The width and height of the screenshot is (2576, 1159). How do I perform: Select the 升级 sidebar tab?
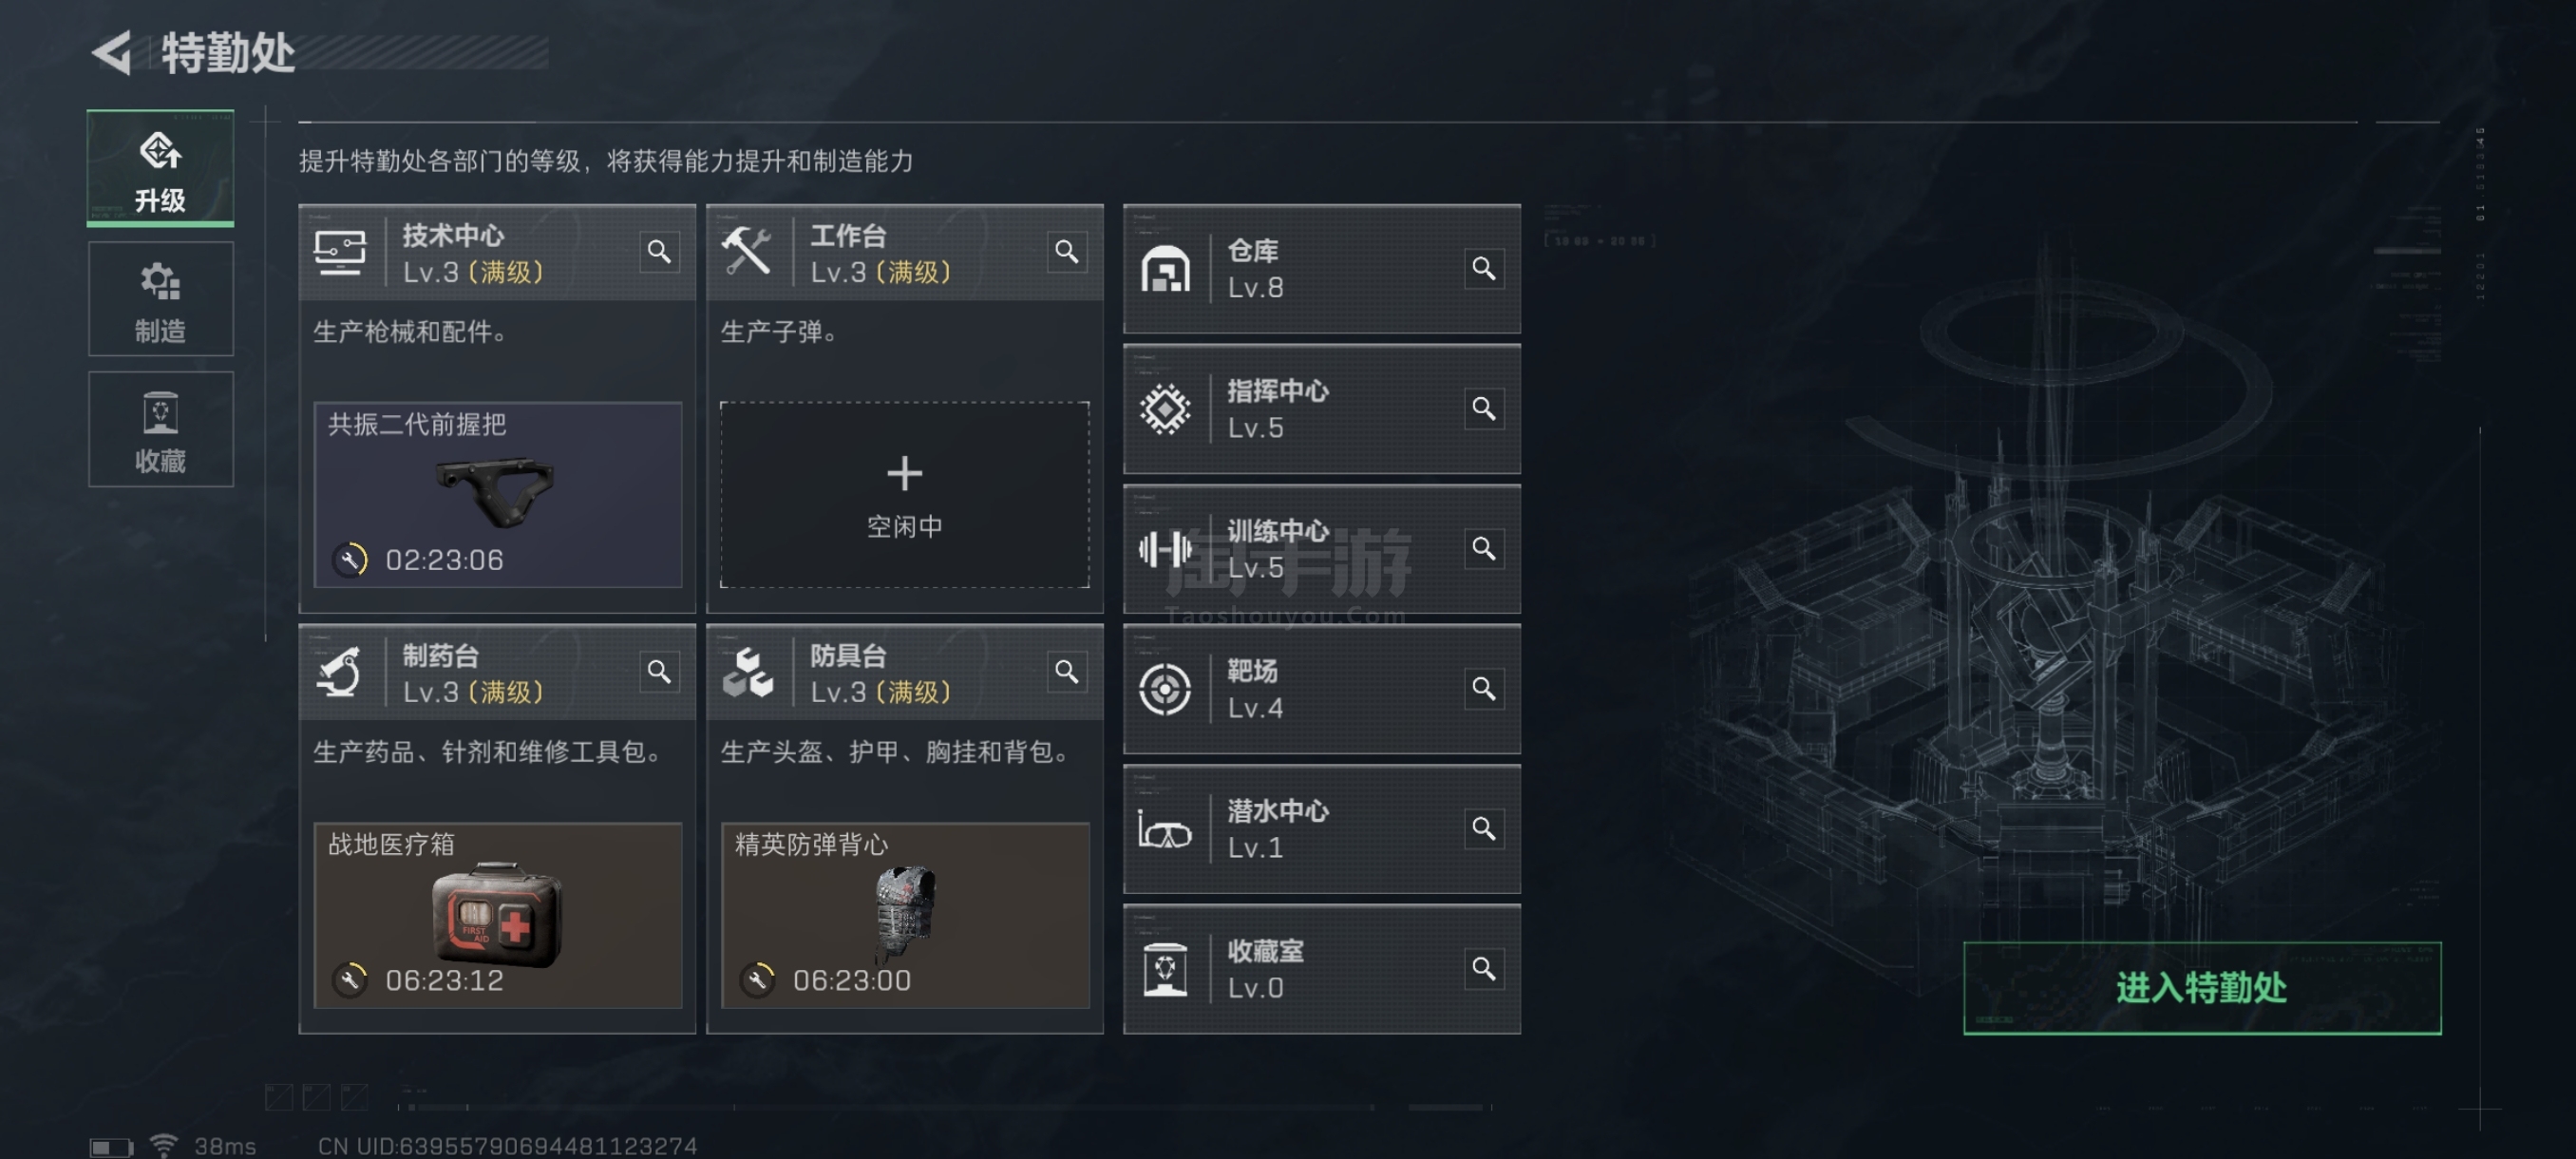coord(161,168)
